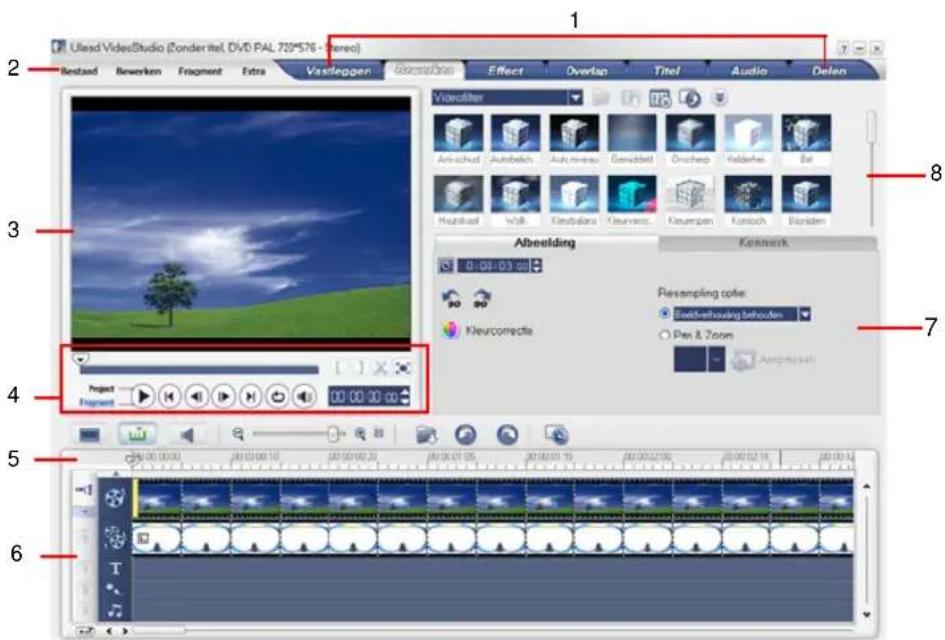Click the library vertical scrollbar thumb

872,127
